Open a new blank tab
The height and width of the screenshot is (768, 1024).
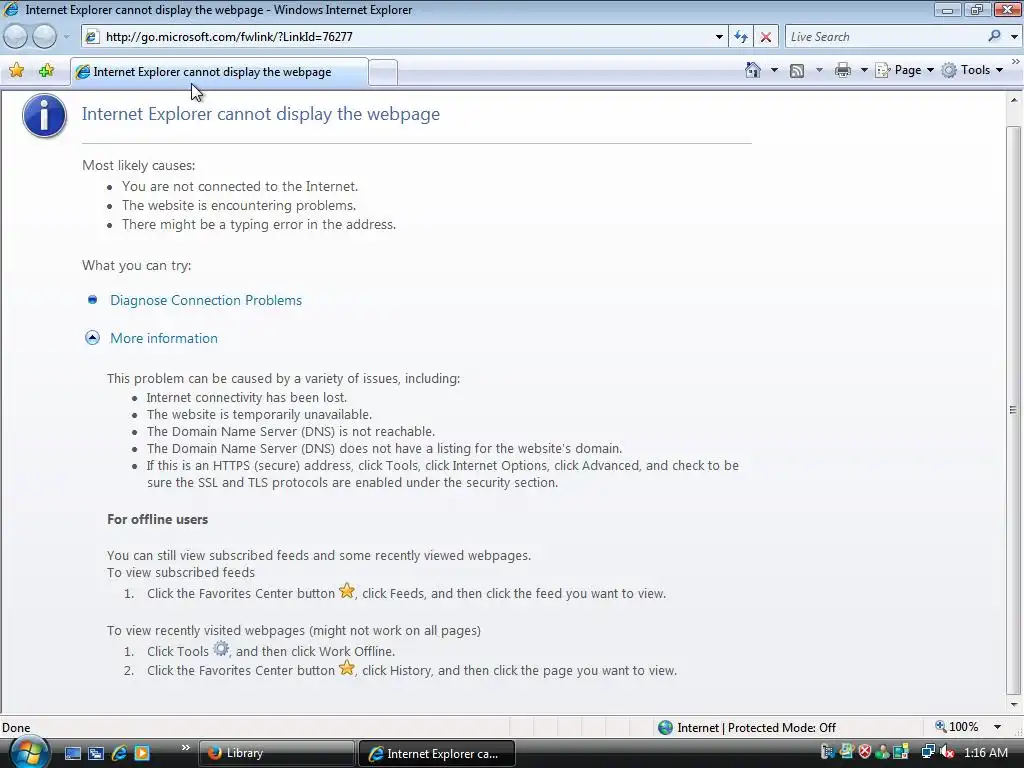tap(383, 72)
